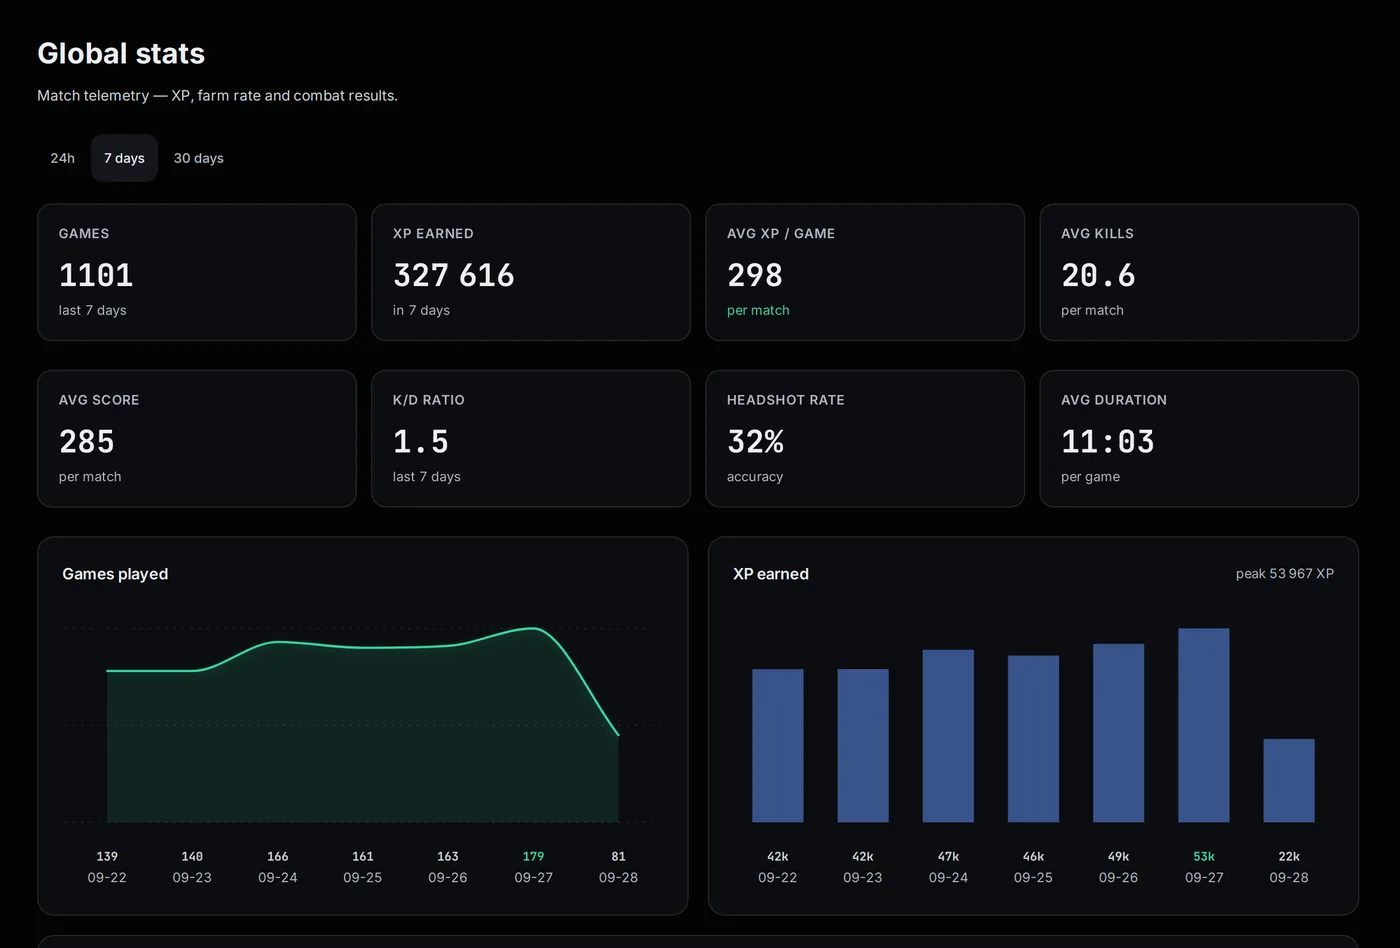This screenshot has width=1400, height=948.
Task: Open the AVG XP / GAME card
Action: 865,272
